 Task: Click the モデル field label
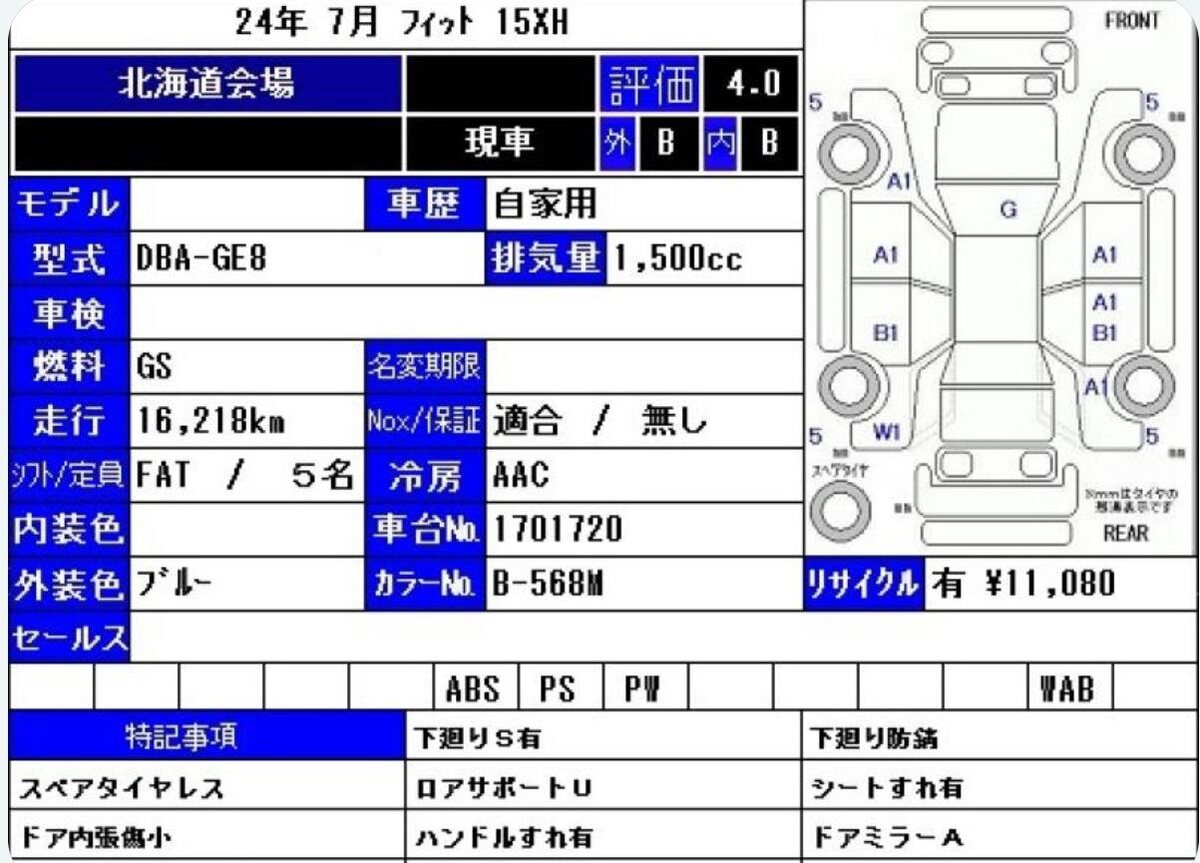(x=69, y=204)
